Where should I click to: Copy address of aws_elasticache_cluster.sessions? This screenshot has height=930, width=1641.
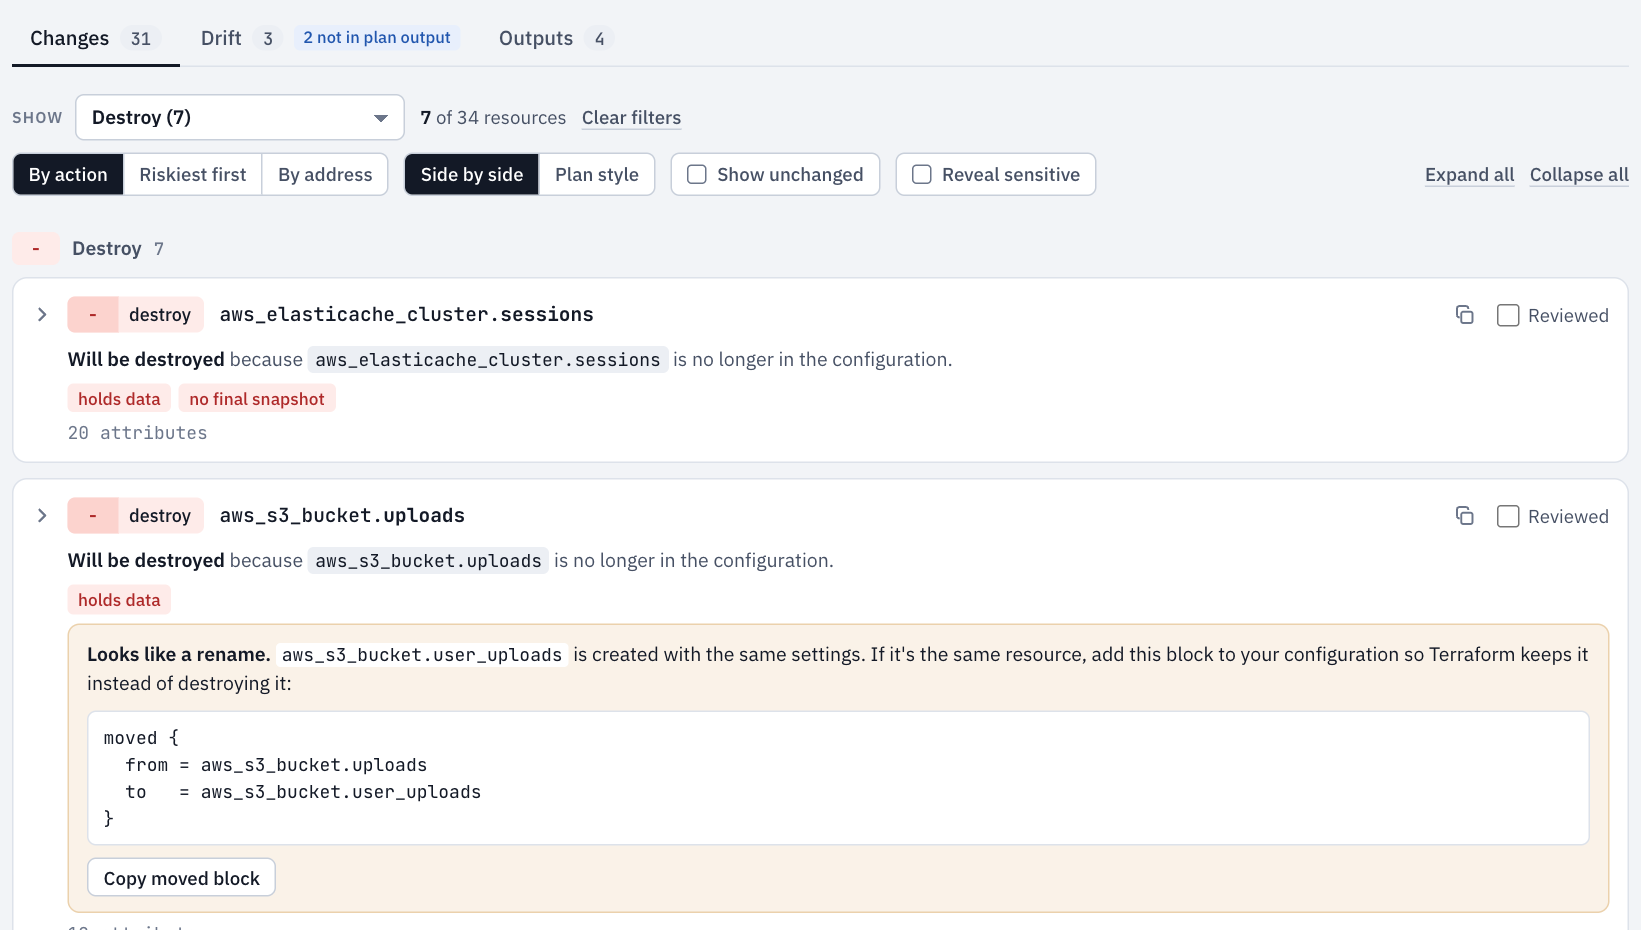pyautogui.click(x=1464, y=315)
